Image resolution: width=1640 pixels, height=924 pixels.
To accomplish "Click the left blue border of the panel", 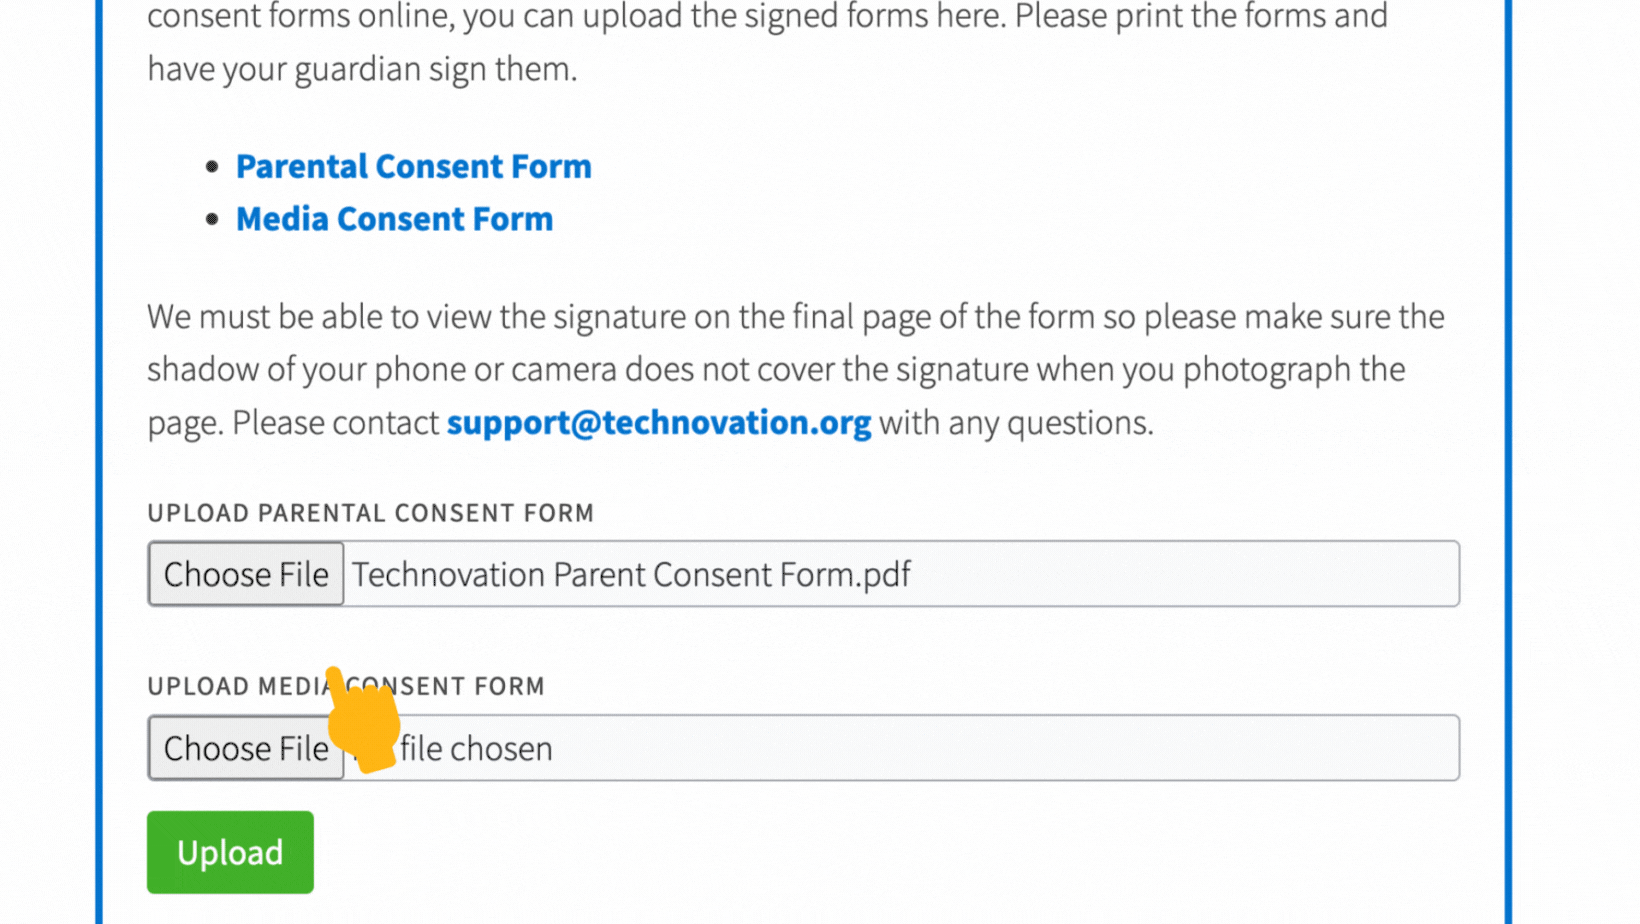I will click(99, 460).
